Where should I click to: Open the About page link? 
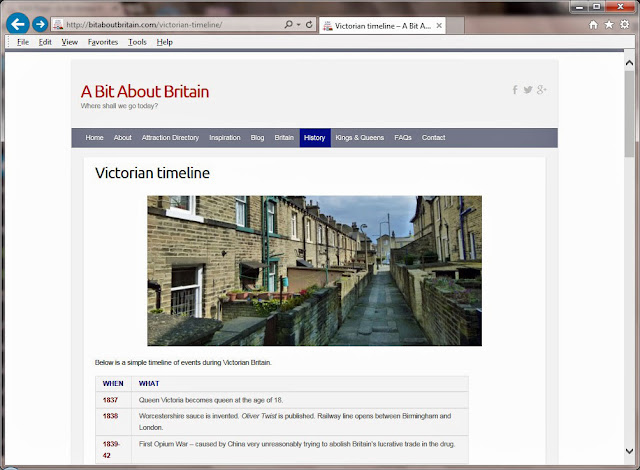point(122,138)
